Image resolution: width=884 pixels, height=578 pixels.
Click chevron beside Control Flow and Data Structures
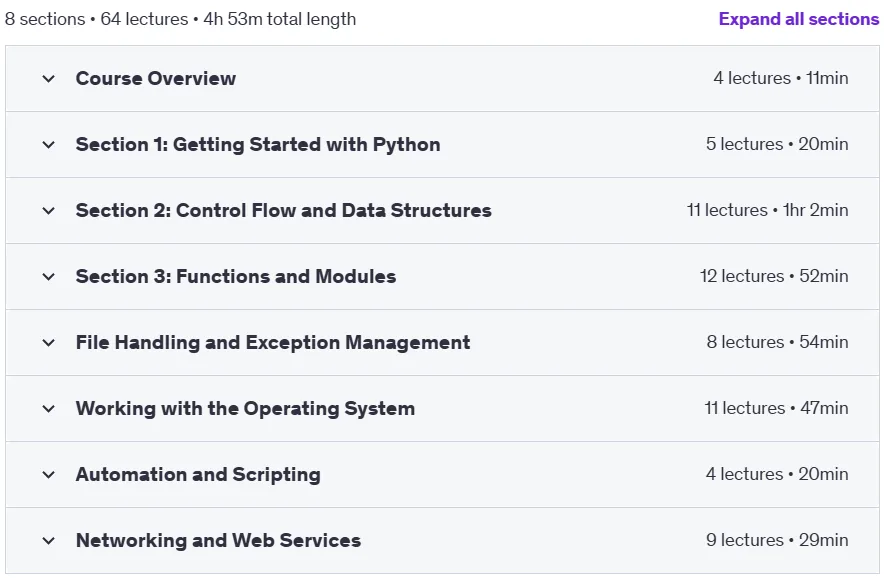[x=48, y=210]
